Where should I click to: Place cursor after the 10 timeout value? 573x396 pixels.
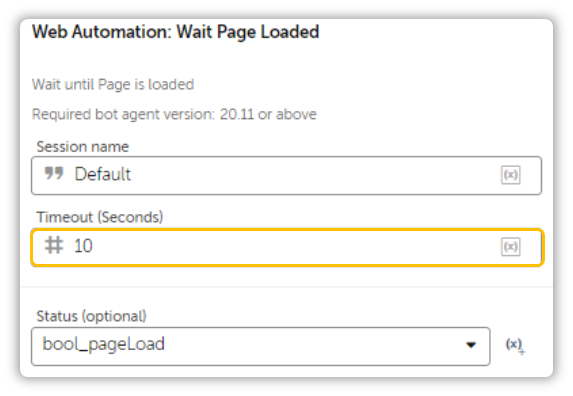coord(94,246)
